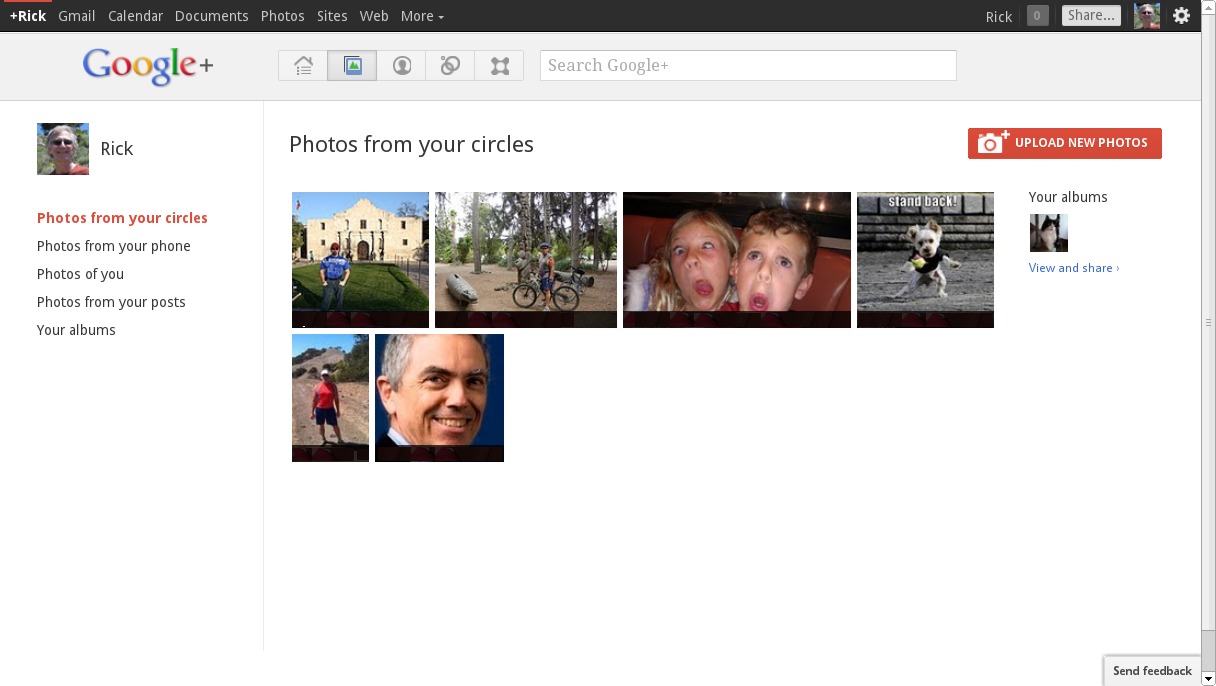Click the Google+ logo
The width and height of the screenshot is (1216, 686).
tap(148, 66)
